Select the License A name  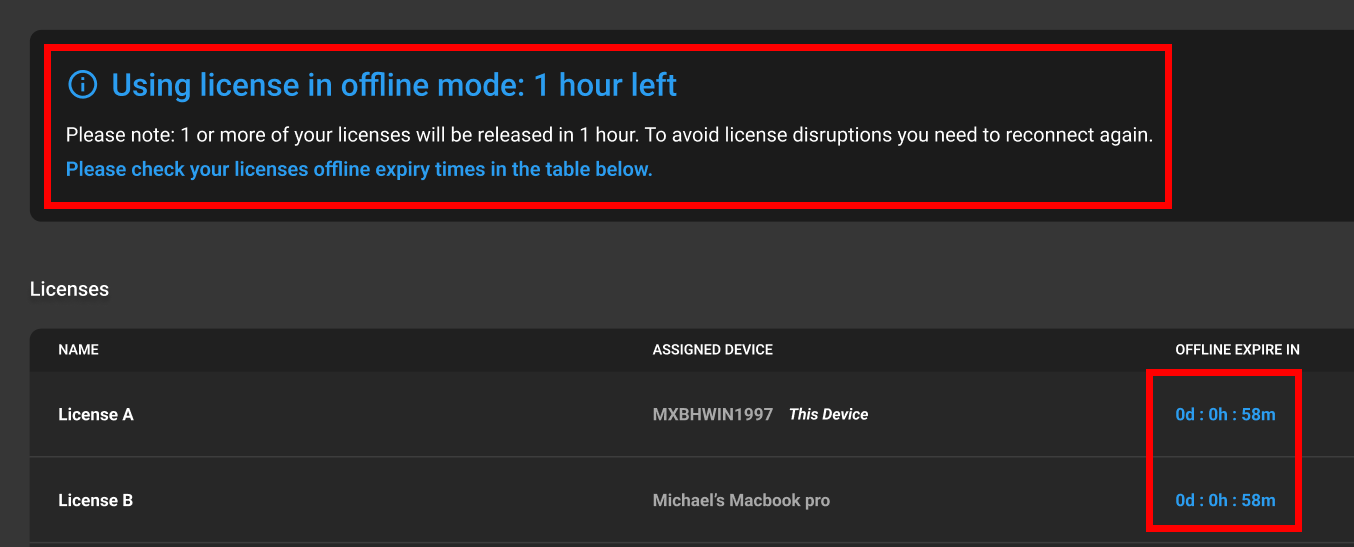point(96,414)
